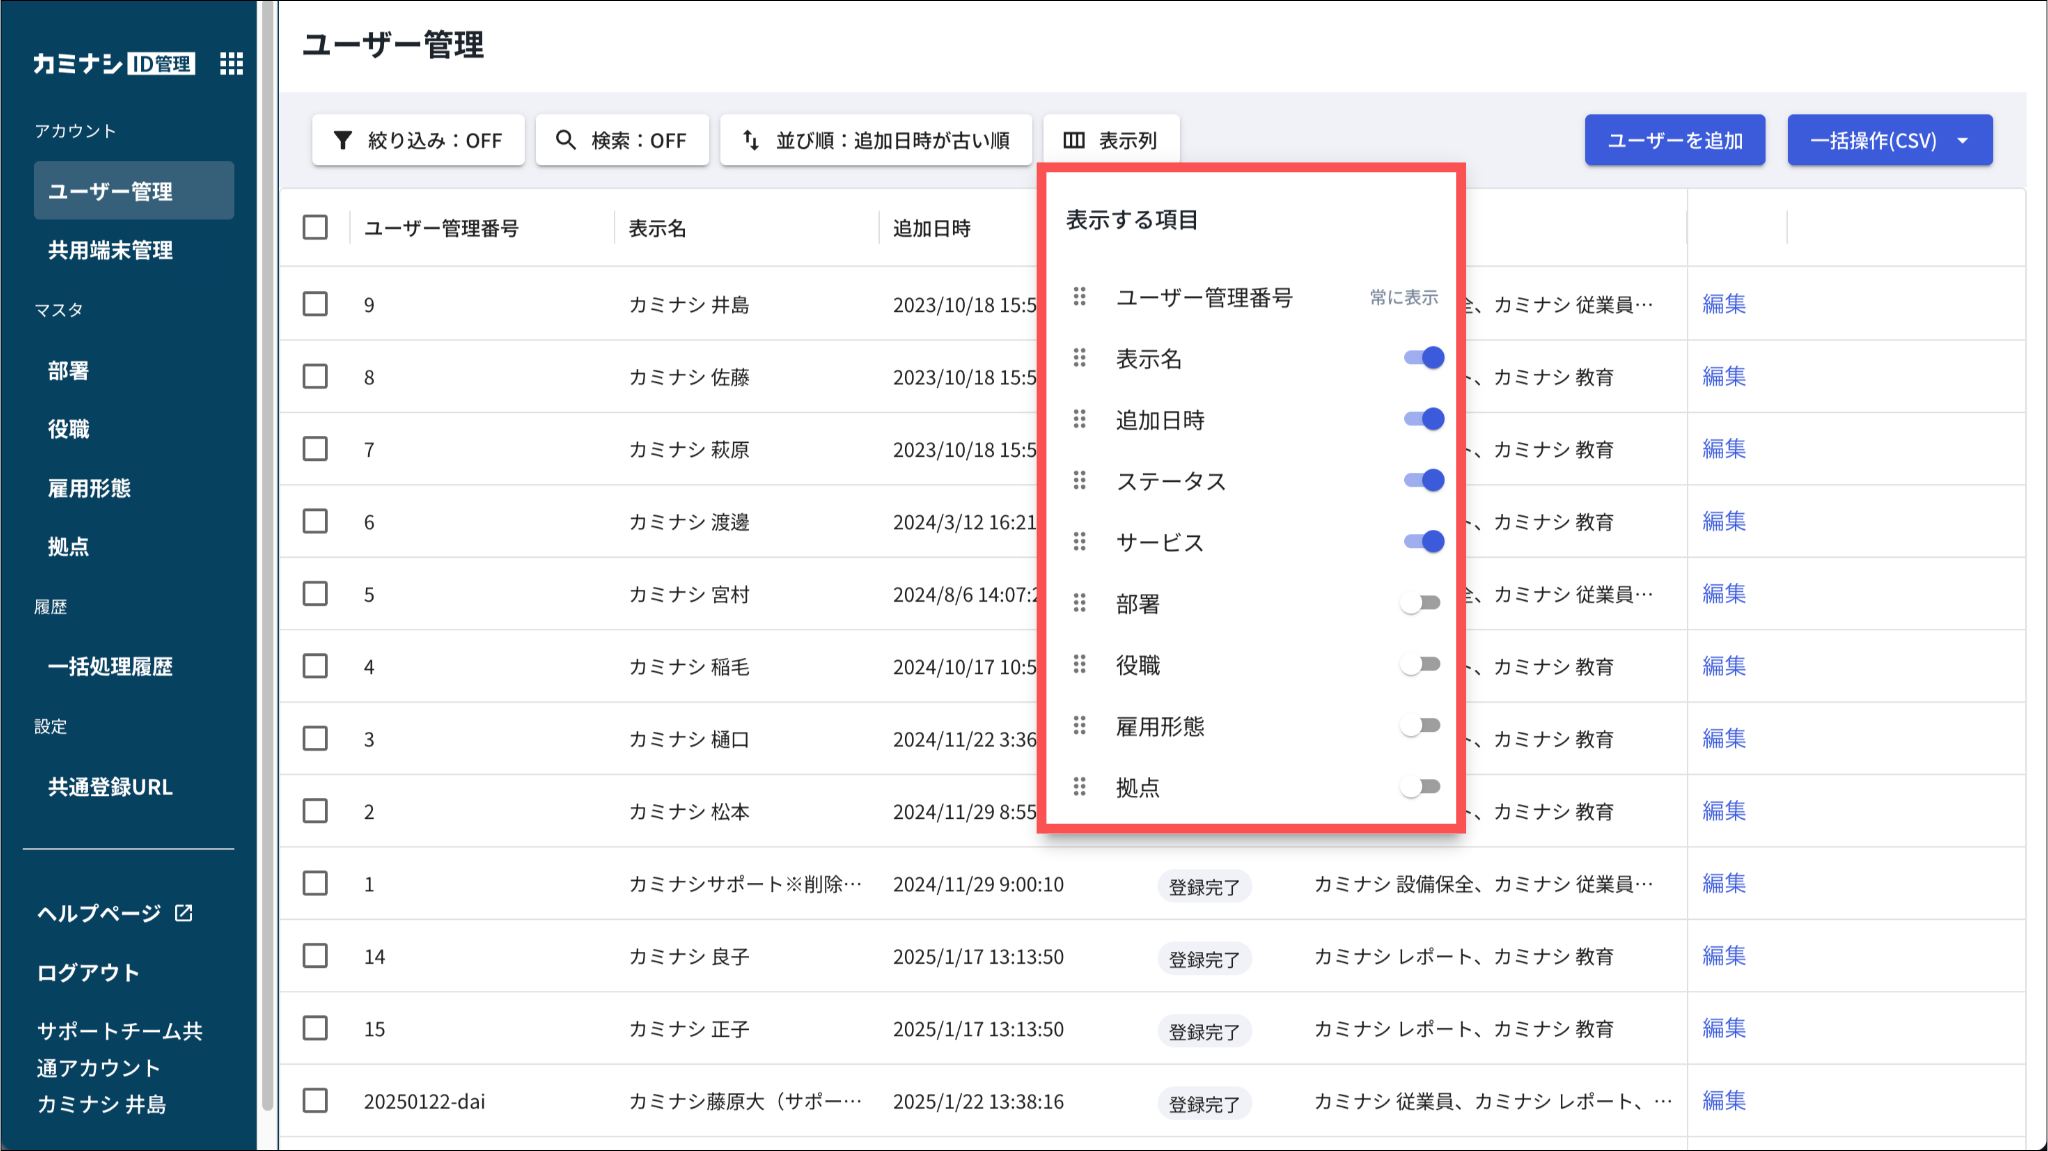Turn off the 追加日時 column toggle

point(1423,419)
